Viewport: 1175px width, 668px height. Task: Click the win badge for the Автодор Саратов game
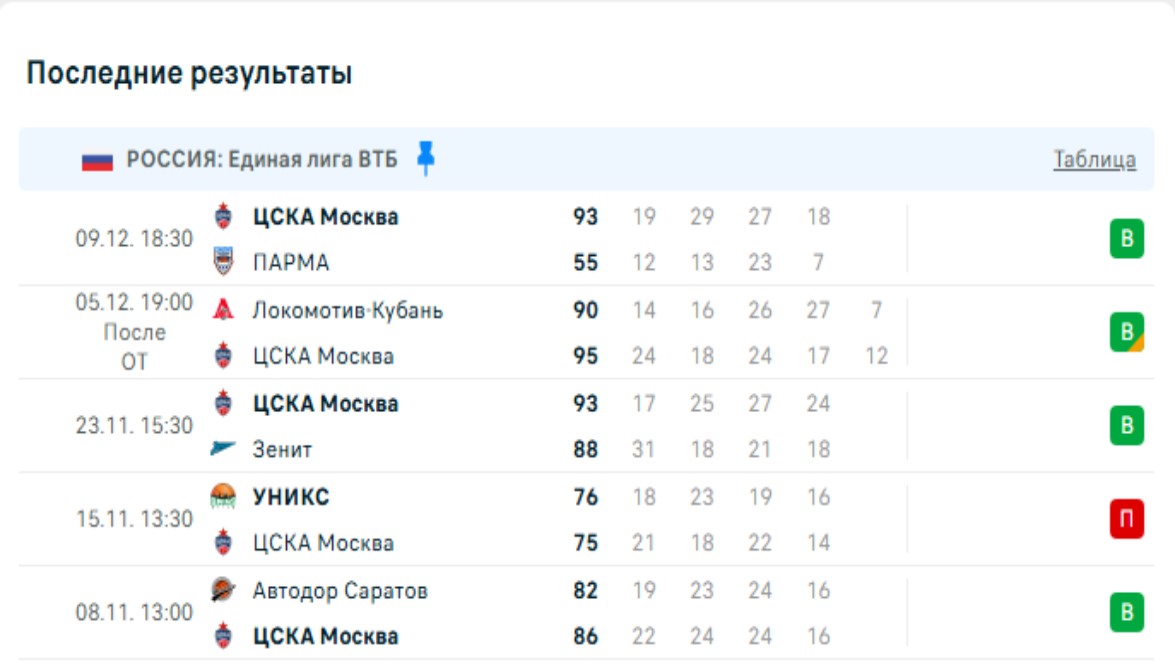pos(1126,612)
